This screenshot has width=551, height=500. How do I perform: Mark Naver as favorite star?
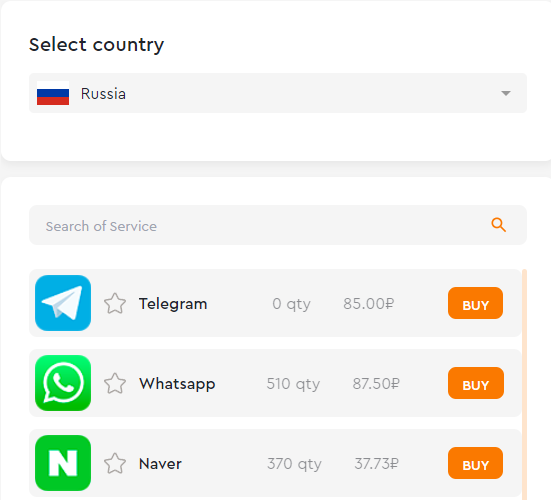[x=115, y=463]
